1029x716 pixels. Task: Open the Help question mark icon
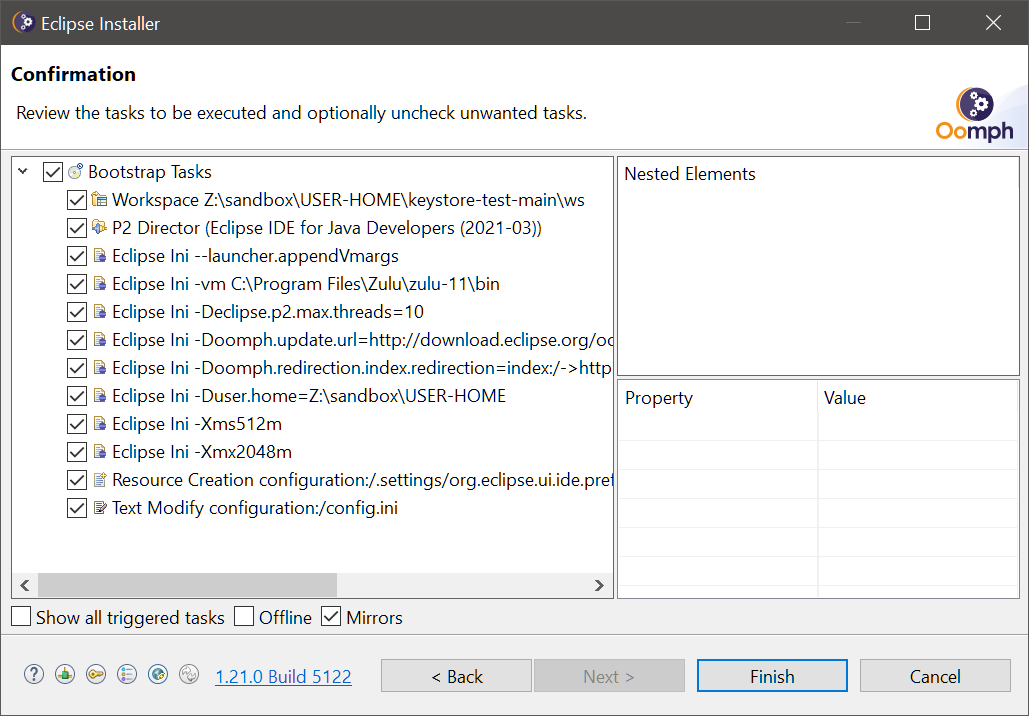pyautogui.click(x=34, y=675)
